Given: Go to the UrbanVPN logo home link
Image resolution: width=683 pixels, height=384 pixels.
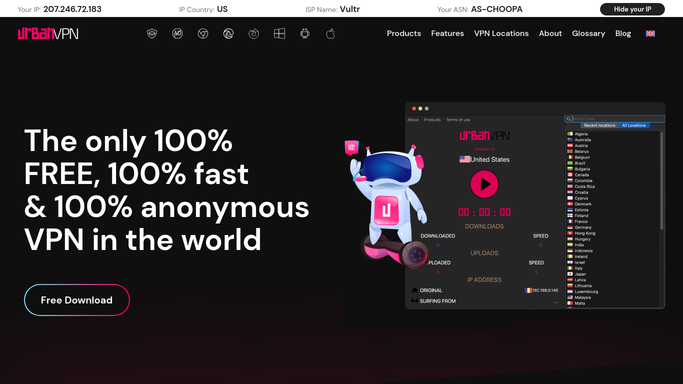Looking at the screenshot, I should (48, 34).
